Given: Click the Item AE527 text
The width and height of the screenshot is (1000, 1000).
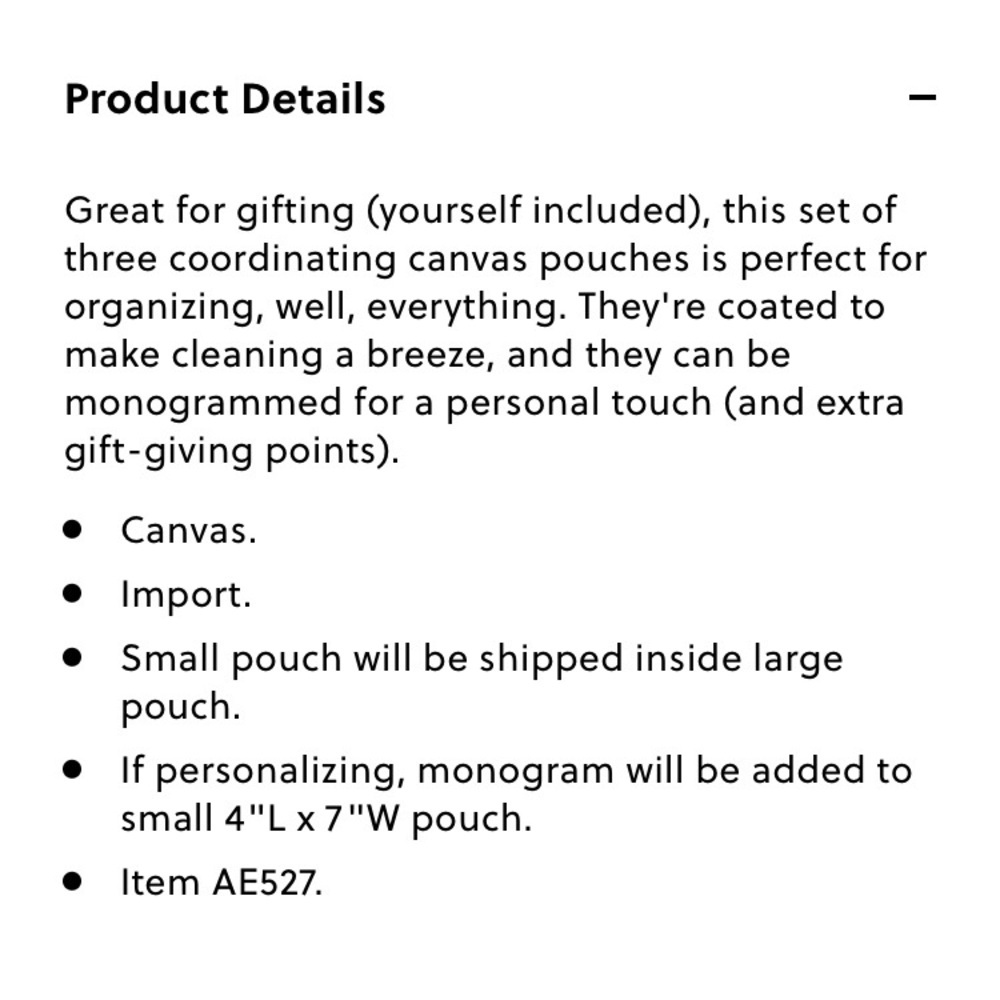Looking at the screenshot, I should pos(222,883).
